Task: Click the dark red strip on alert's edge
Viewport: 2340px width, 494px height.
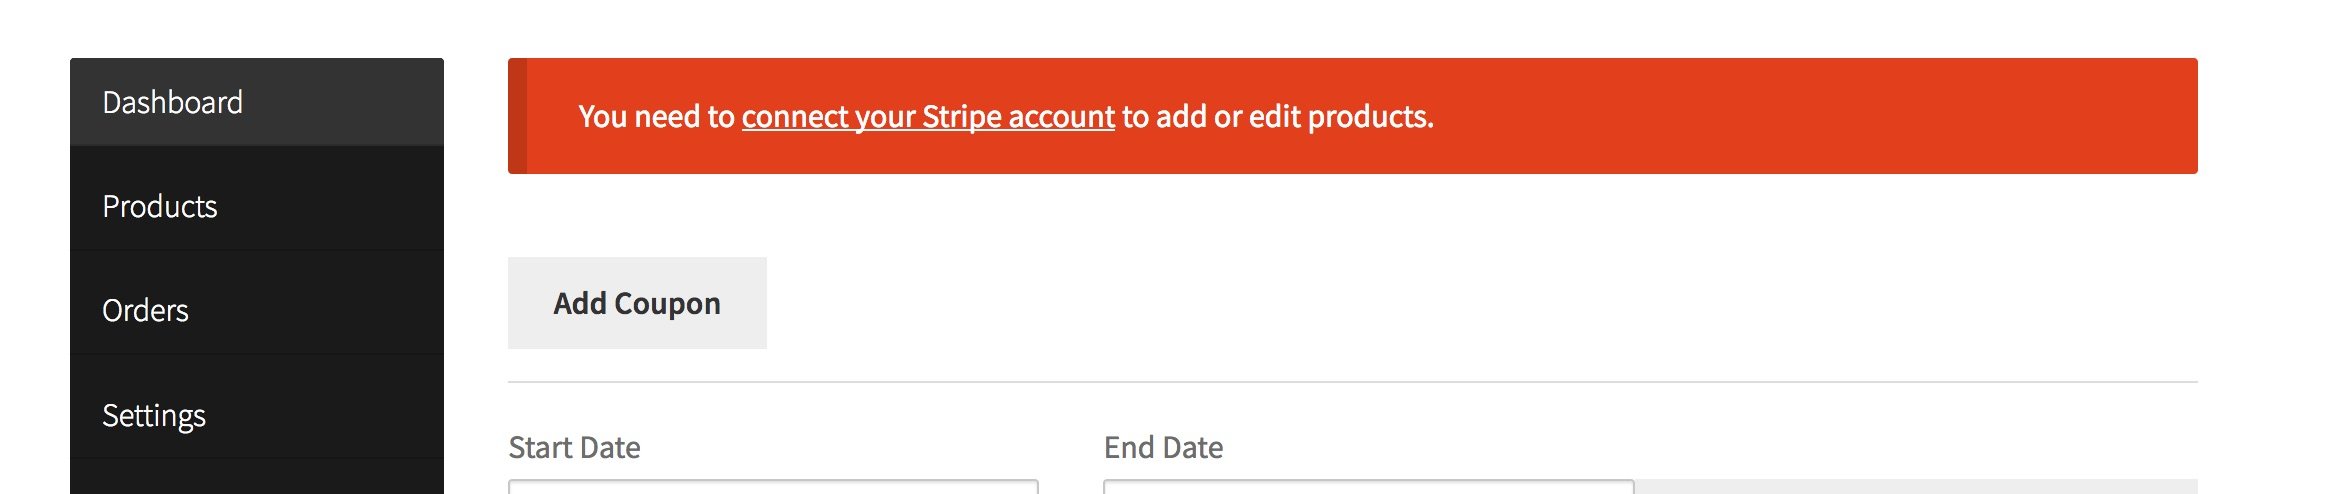Action: pyautogui.click(x=517, y=116)
